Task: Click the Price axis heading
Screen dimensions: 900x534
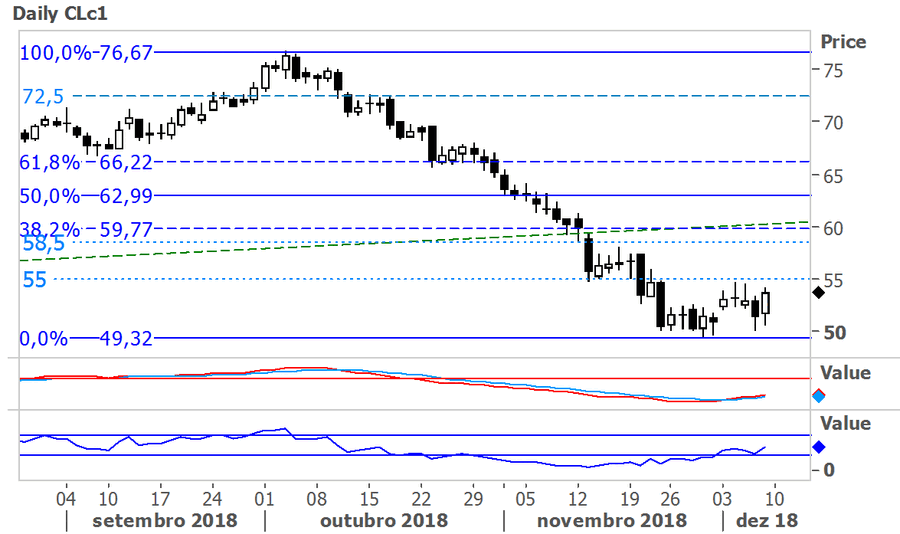Action: click(843, 42)
